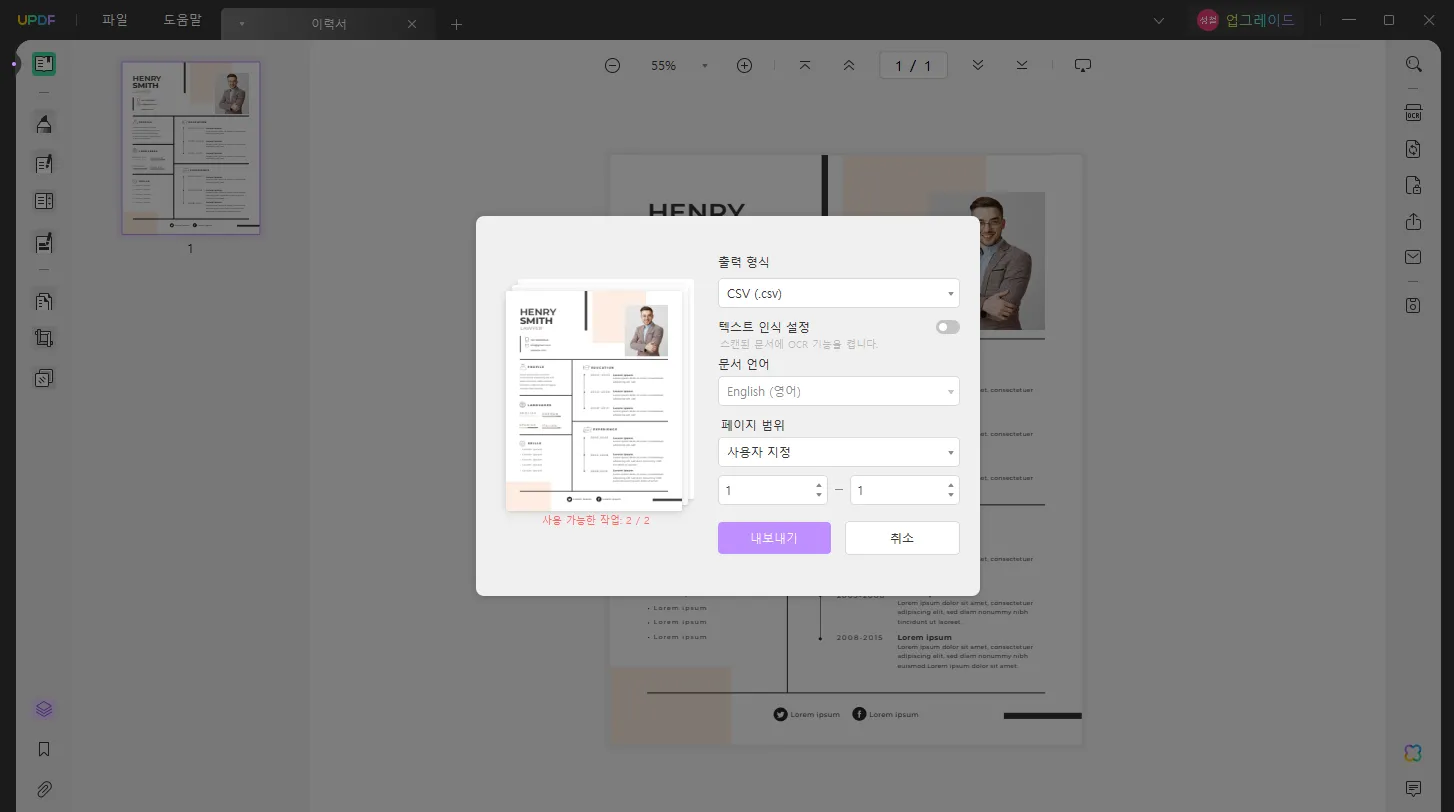Jump to the last page
Viewport: 1454px width, 812px height.
(1022, 65)
